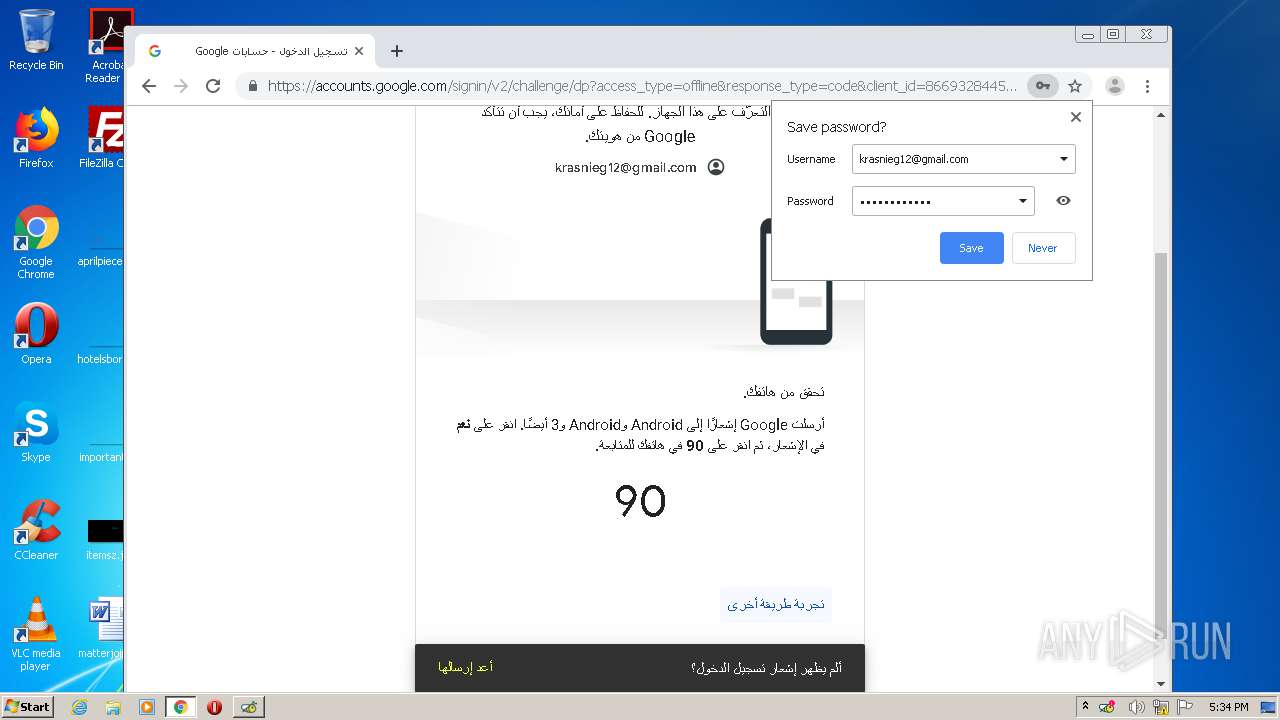Close the Google sign-in tab
The height and width of the screenshot is (720, 1280).
point(359,51)
